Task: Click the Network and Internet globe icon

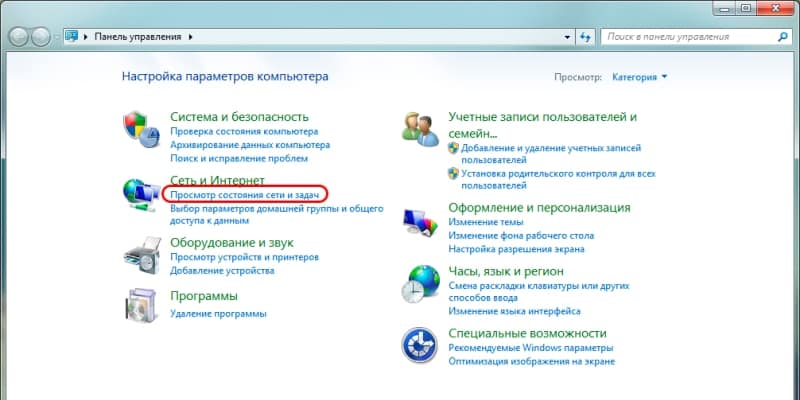Action: 141,195
